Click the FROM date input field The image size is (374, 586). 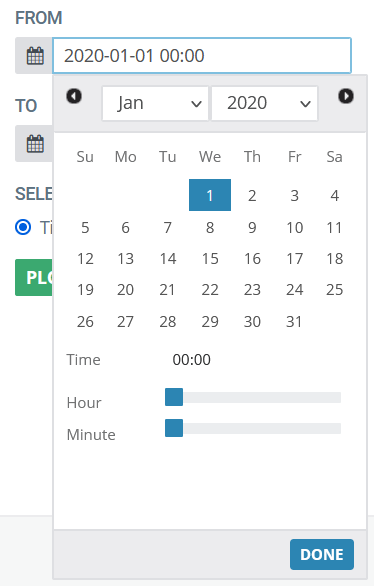(202, 55)
